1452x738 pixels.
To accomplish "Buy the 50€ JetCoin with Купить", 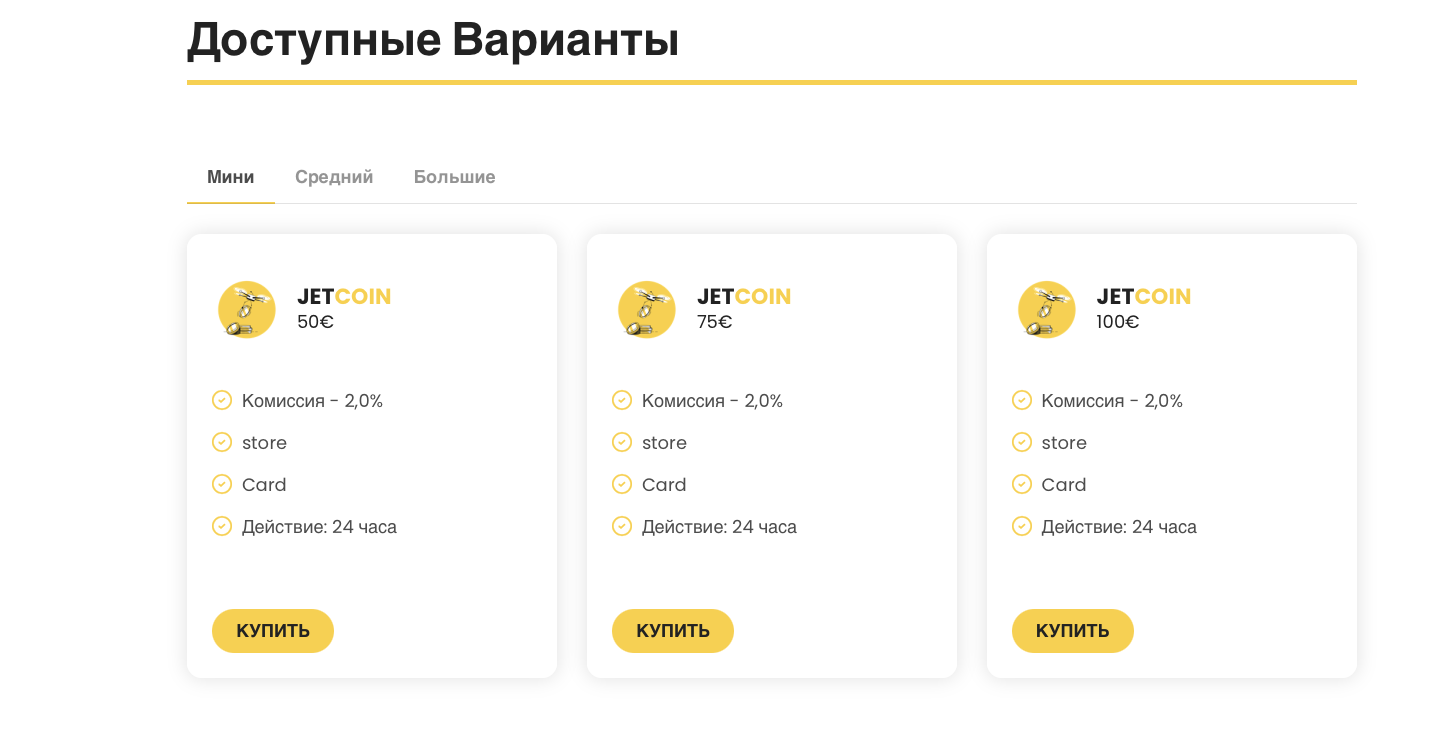I will pyautogui.click(x=273, y=631).
